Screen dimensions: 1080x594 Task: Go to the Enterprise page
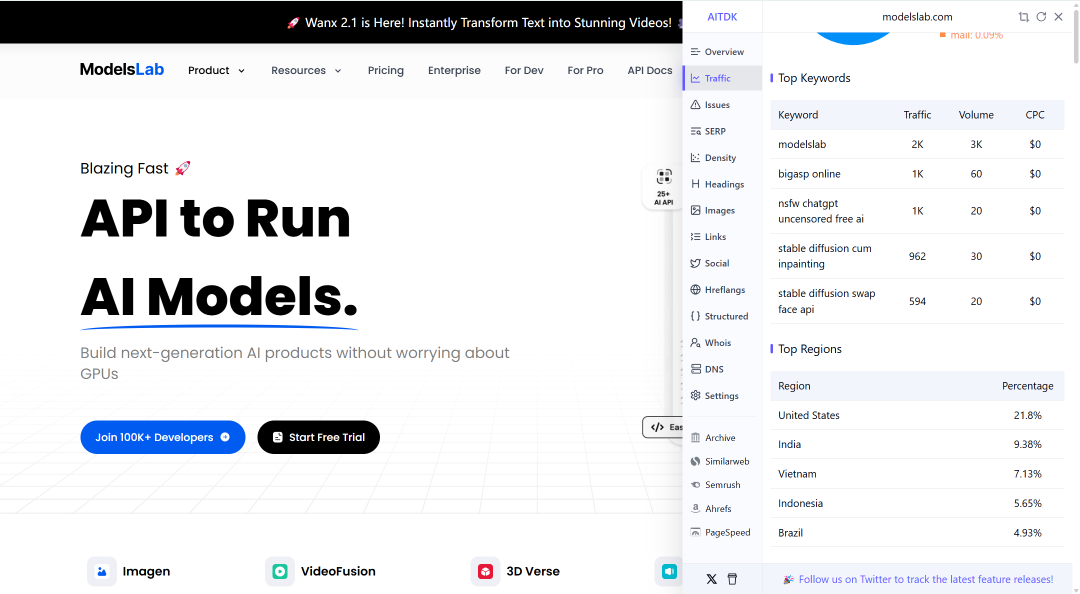(x=454, y=70)
